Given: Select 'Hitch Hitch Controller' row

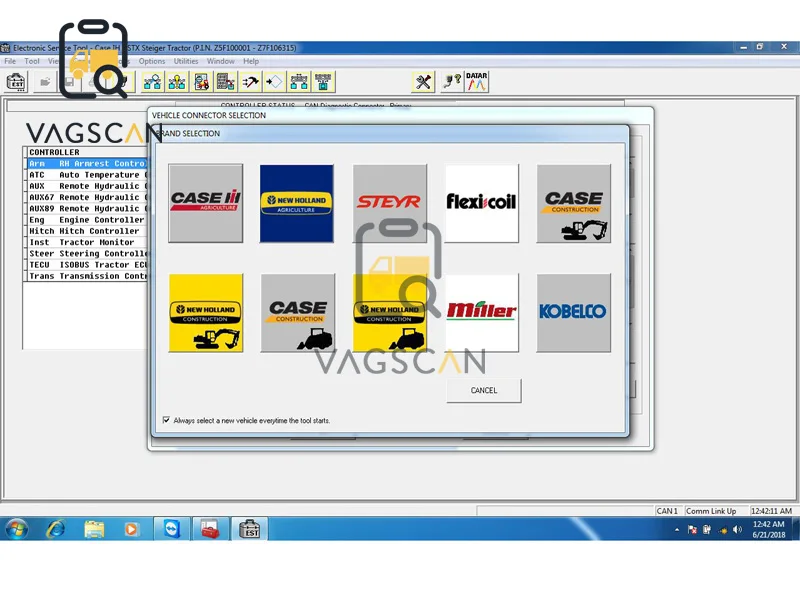Looking at the screenshot, I should click(87, 231).
